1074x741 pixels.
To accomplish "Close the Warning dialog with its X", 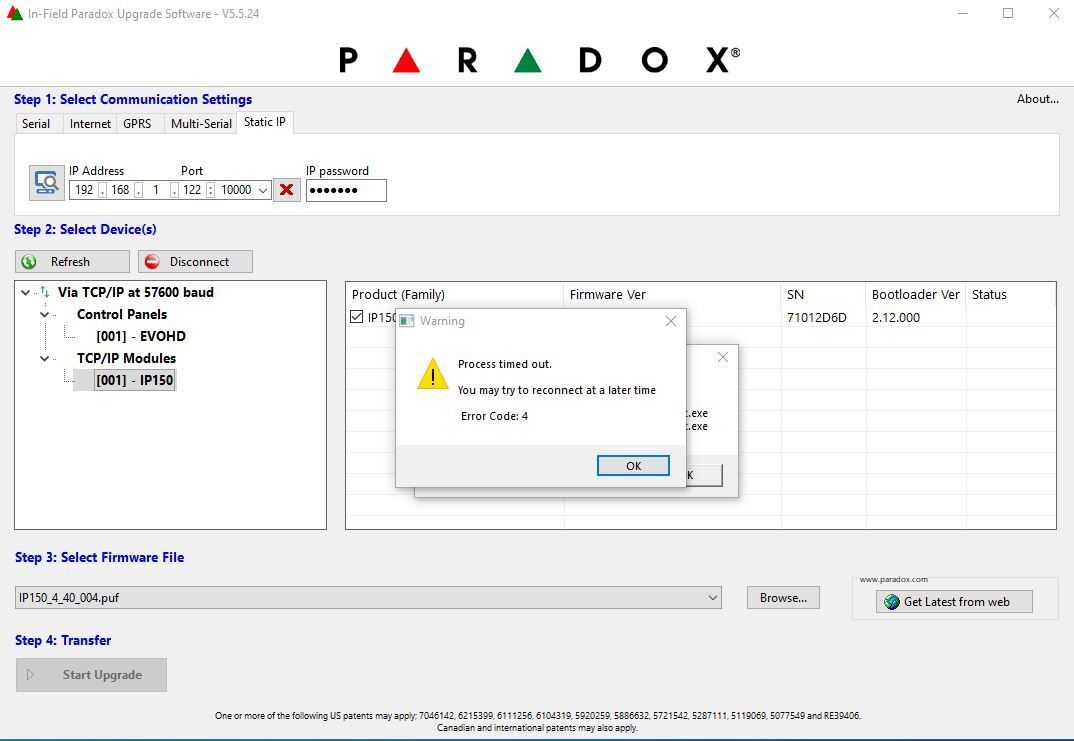I will click(x=671, y=321).
